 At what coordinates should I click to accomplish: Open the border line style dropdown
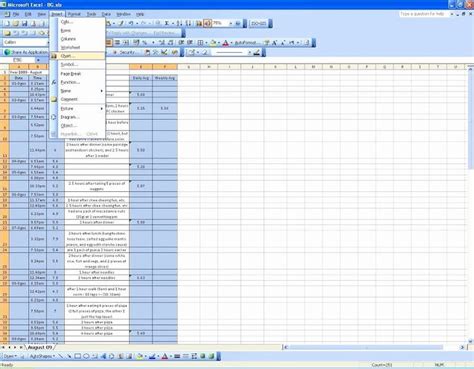(249, 52)
